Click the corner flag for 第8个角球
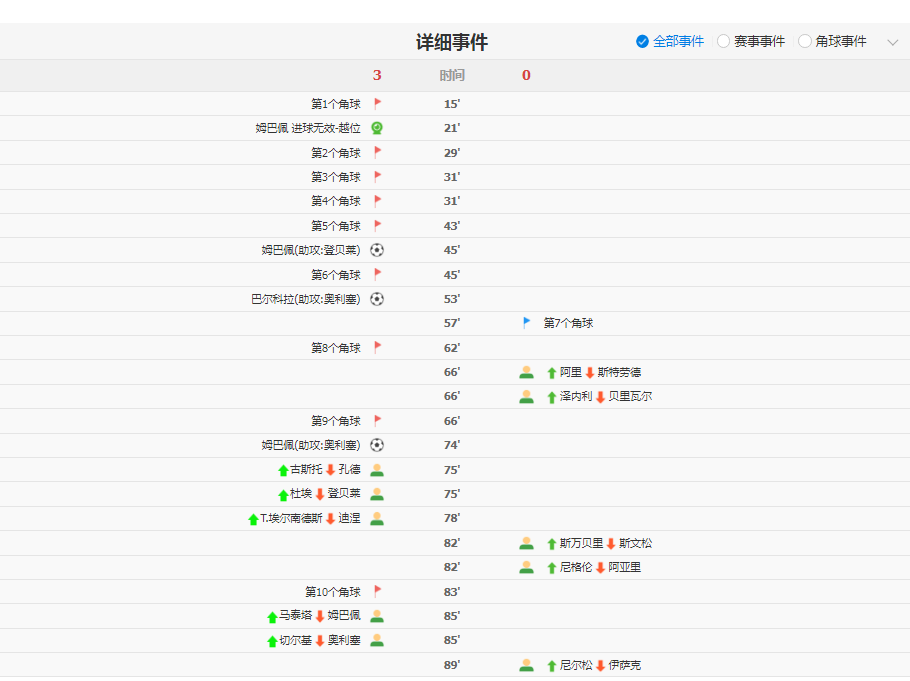This screenshot has height=681, width=910. point(377,347)
